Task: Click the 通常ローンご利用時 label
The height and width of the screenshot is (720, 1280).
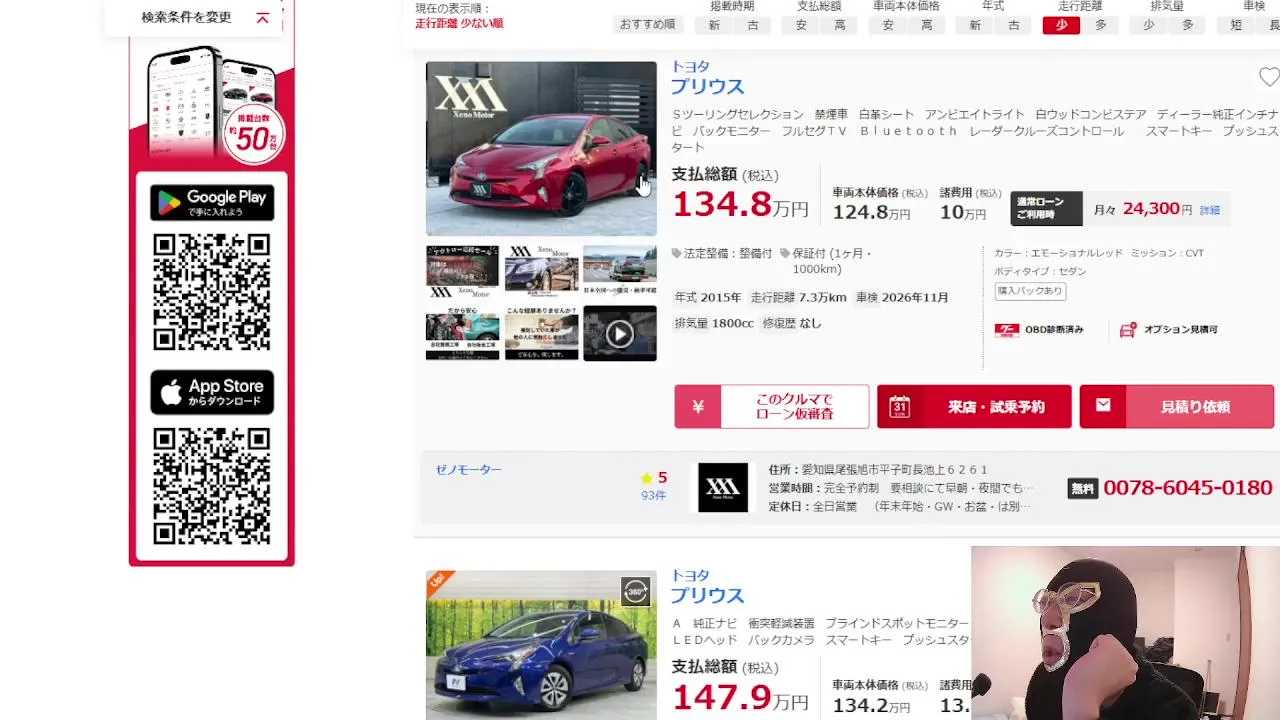Action: pos(1046,208)
